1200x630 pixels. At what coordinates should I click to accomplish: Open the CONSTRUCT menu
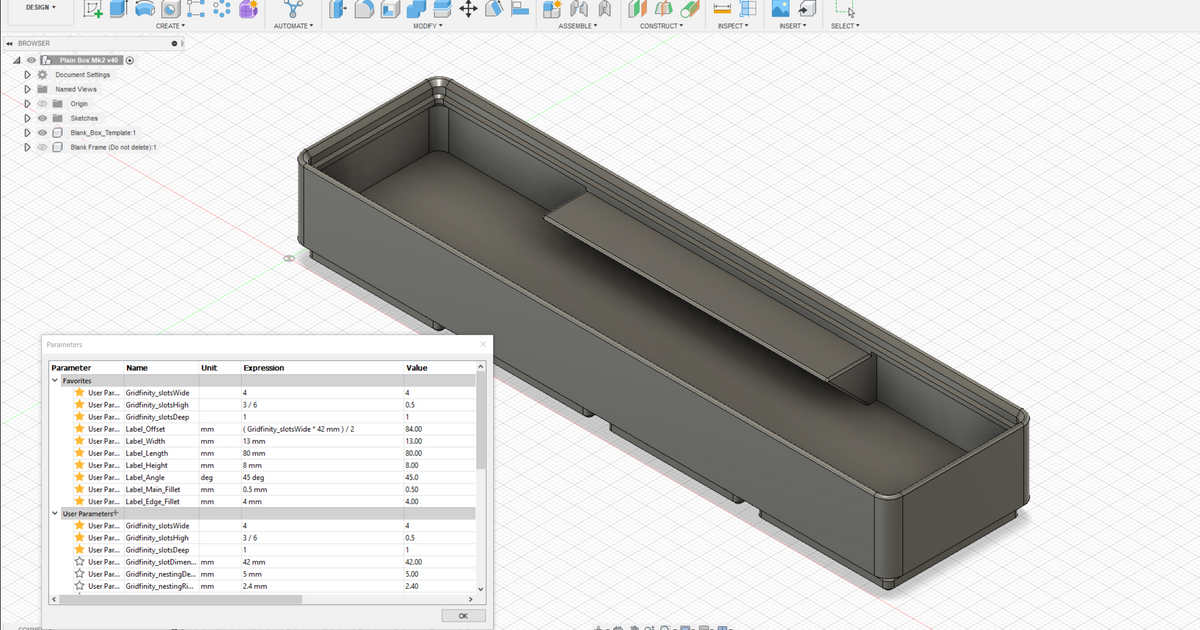point(661,26)
